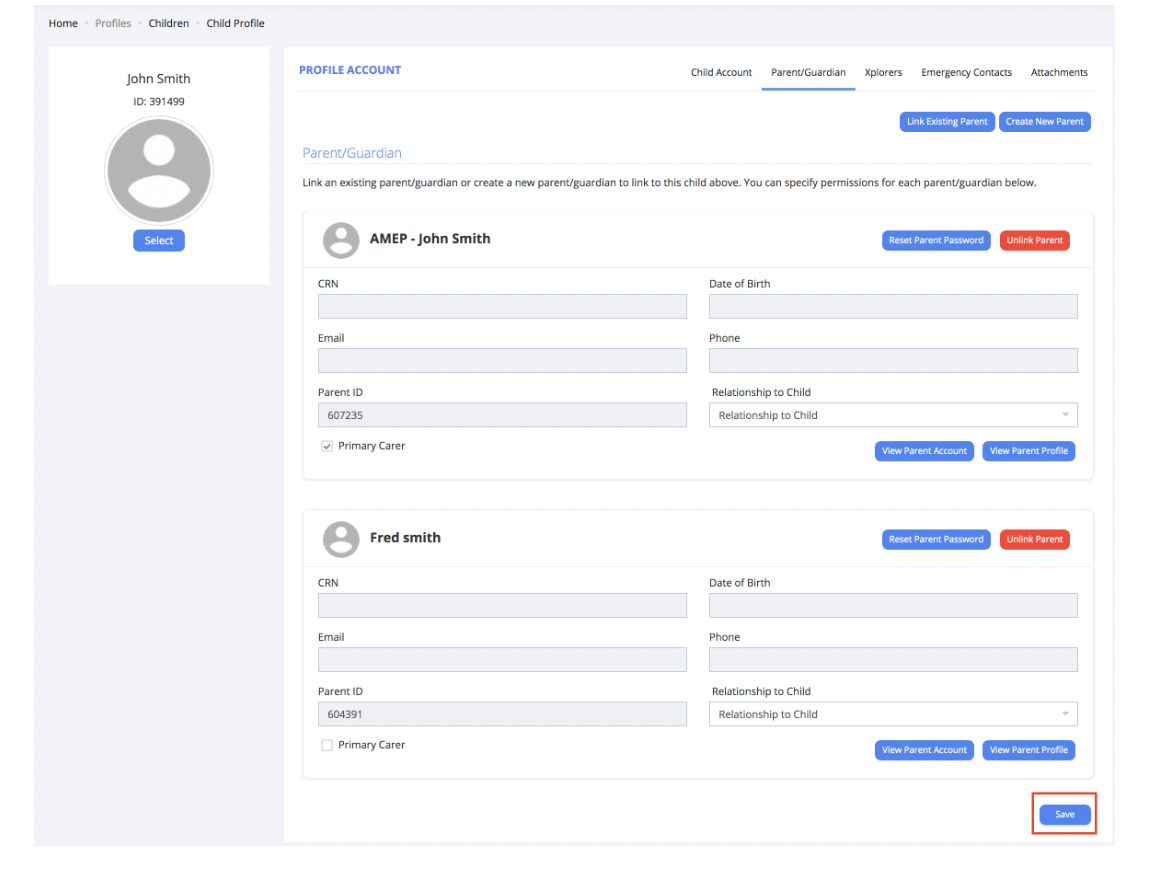Reset John Smith's parent password
This screenshot has height=870, width=1152.
tap(936, 240)
